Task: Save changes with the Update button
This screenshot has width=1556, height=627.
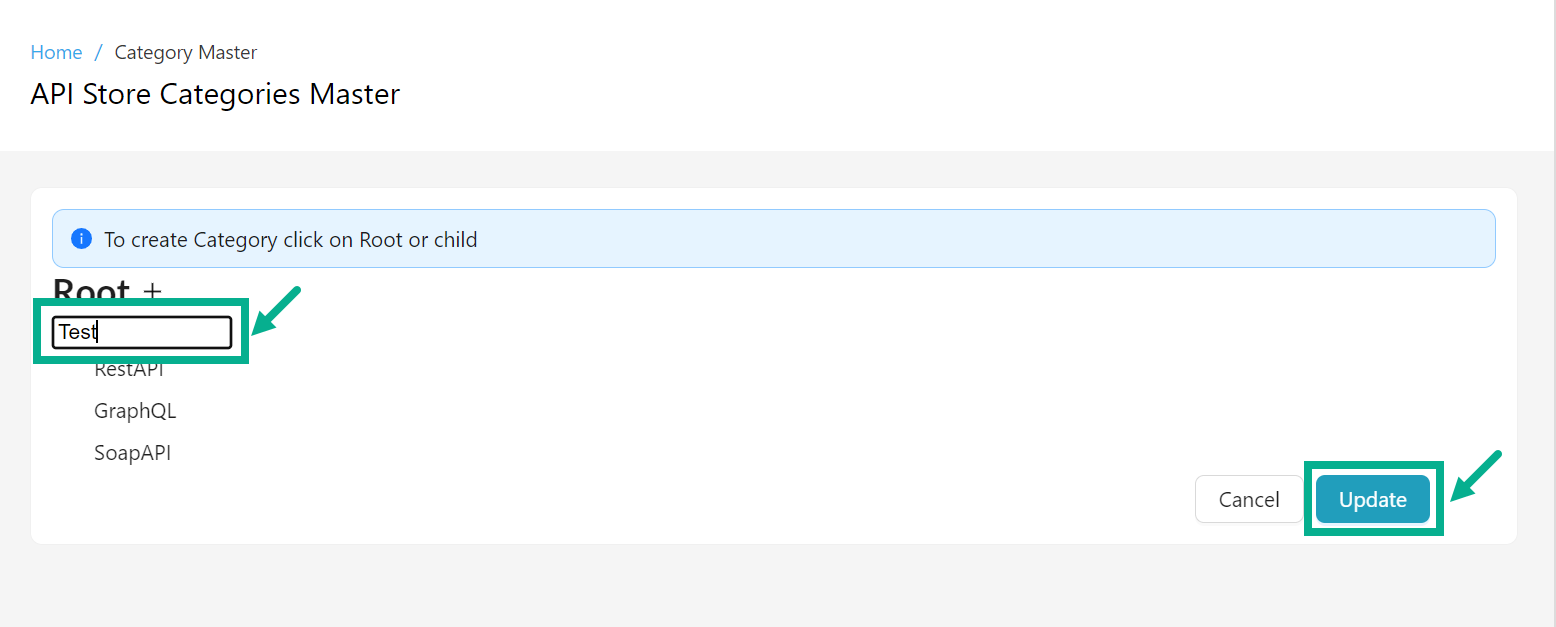Action: click(1372, 499)
